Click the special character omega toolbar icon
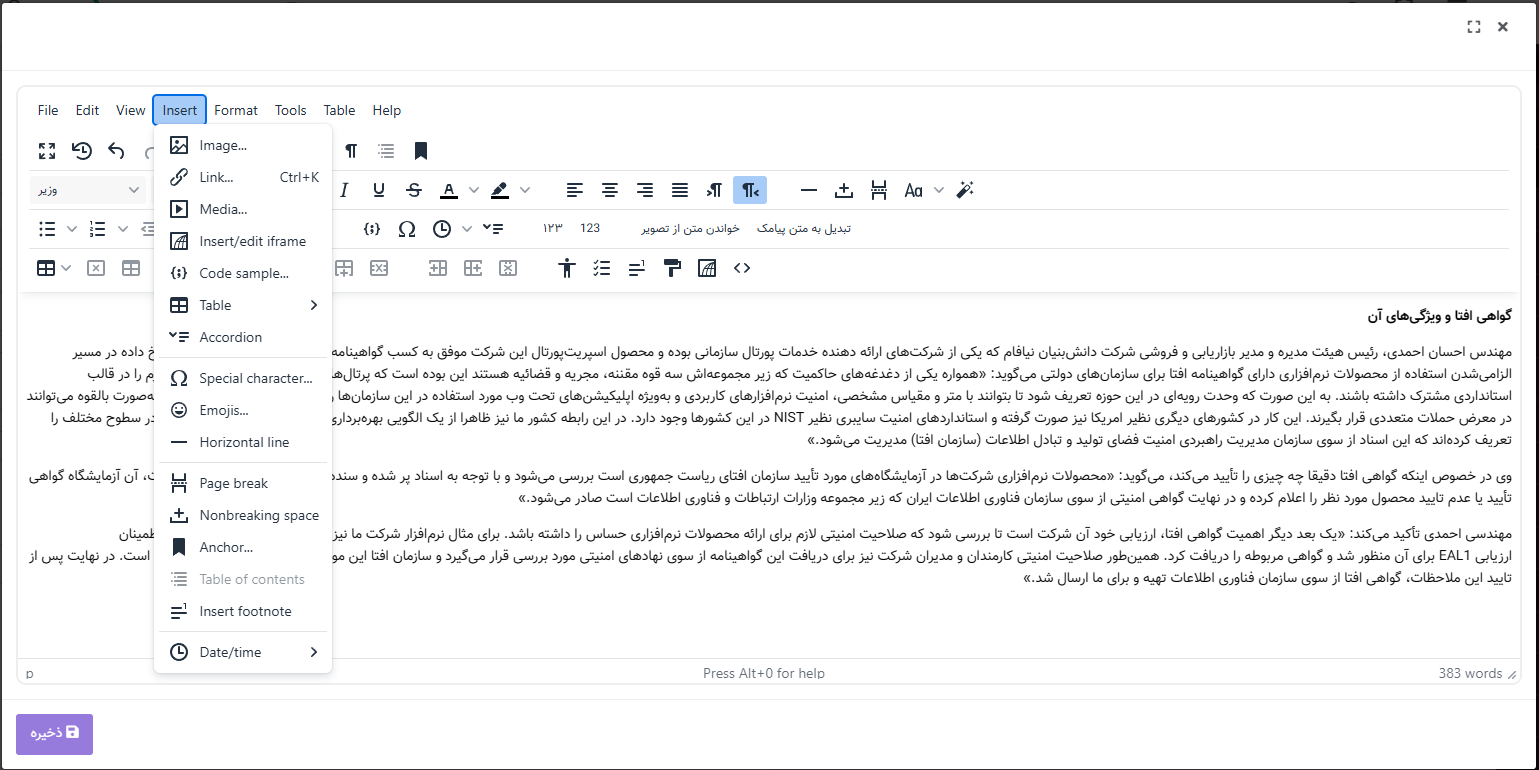The height and width of the screenshot is (770, 1539). 407,229
